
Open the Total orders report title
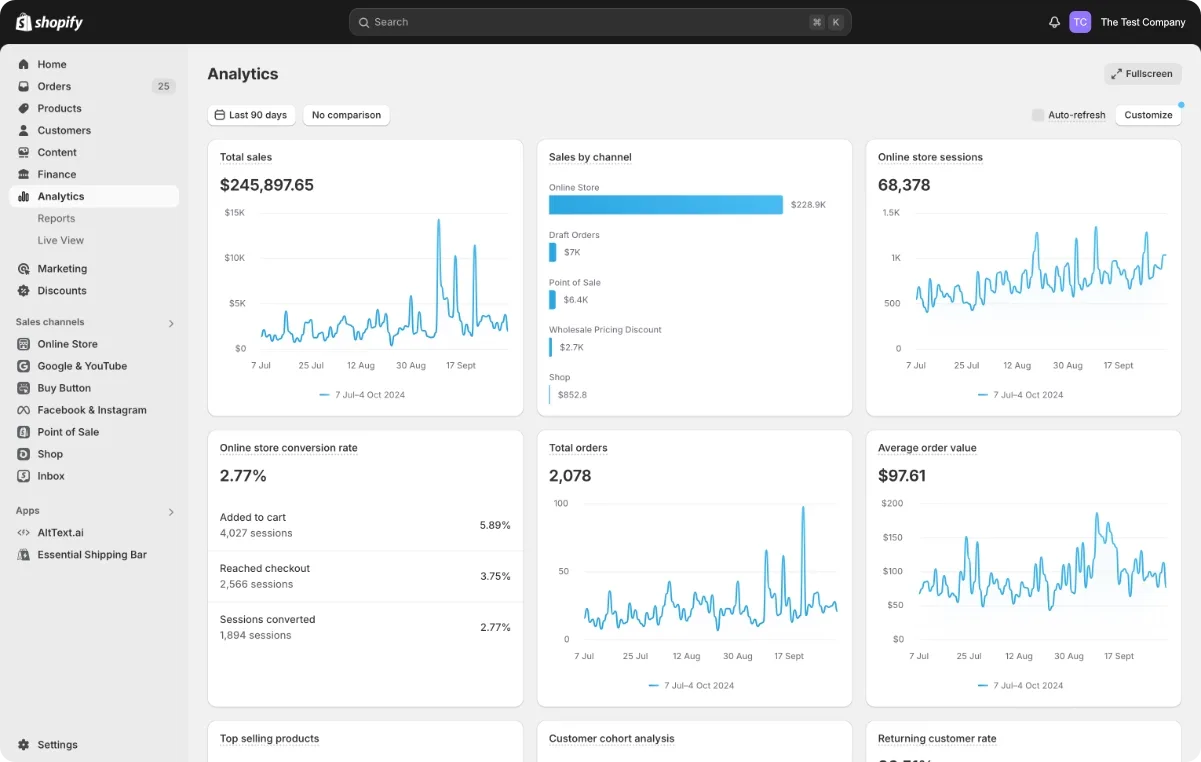tap(578, 448)
